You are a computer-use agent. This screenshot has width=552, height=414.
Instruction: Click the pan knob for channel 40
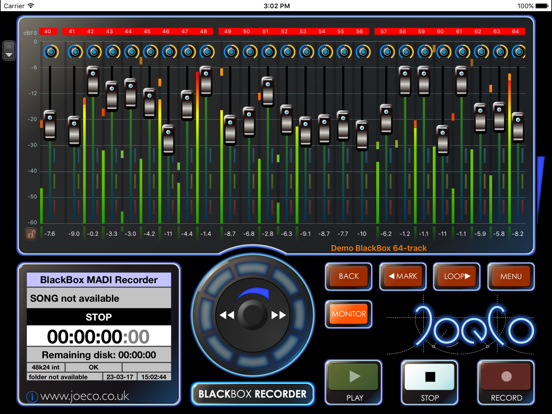pyautogui.click(x=51, y=52)
